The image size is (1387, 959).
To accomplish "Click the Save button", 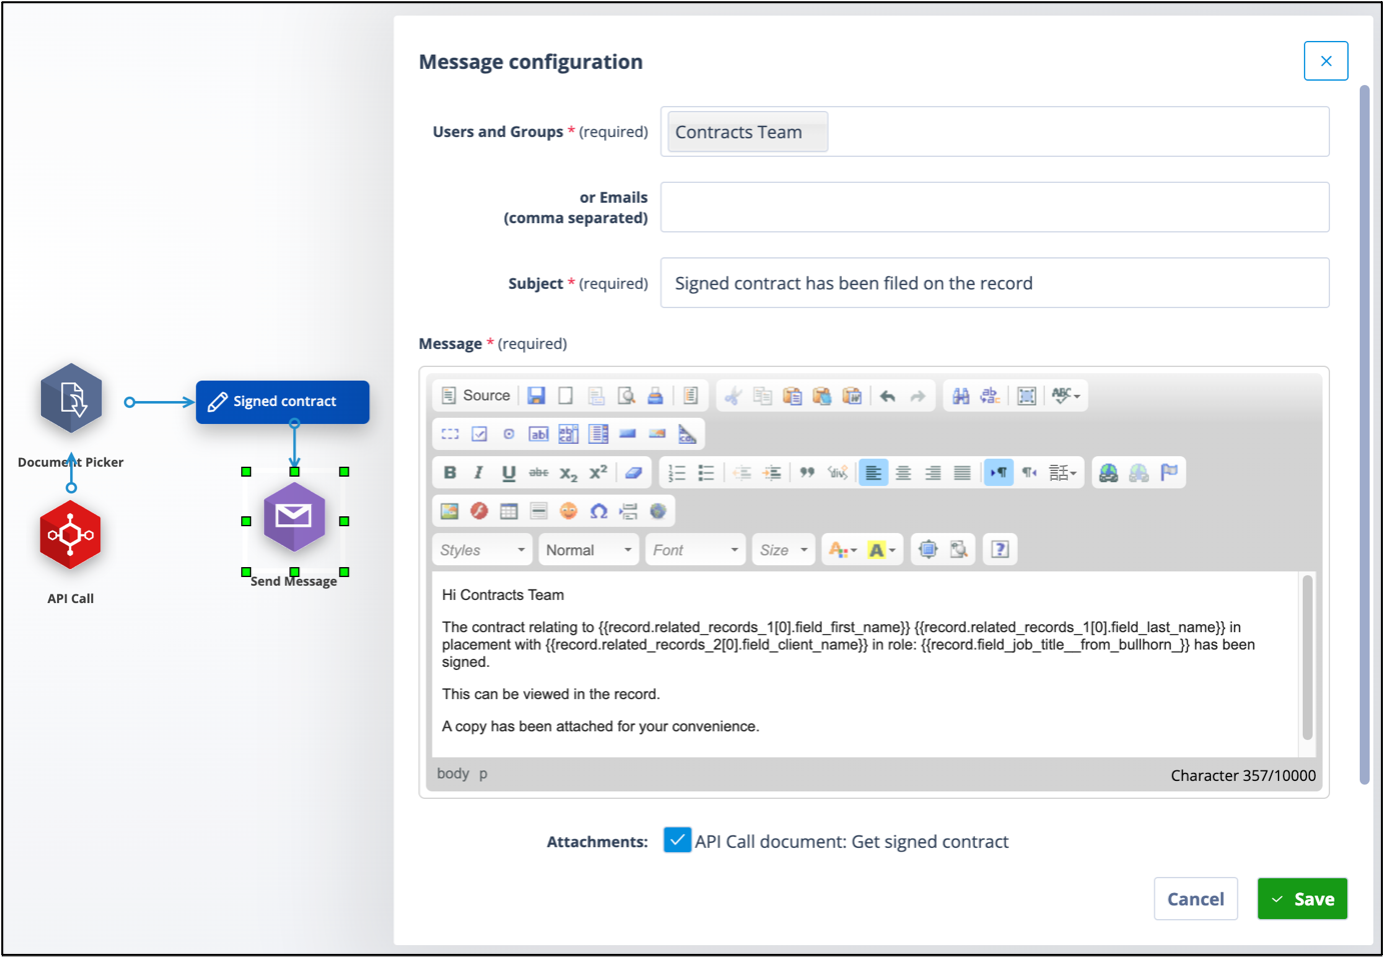I will pyautogui.click(x=1302, y=899).
